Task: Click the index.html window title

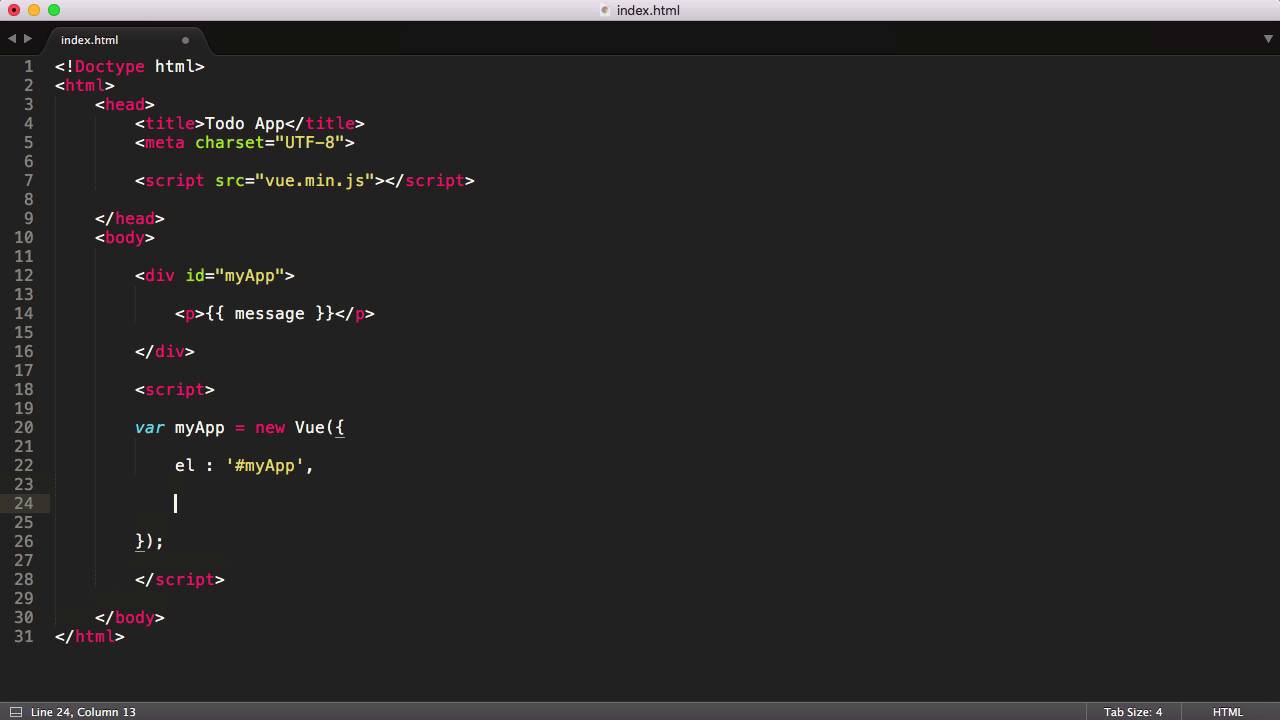Action: pos(648,10)
